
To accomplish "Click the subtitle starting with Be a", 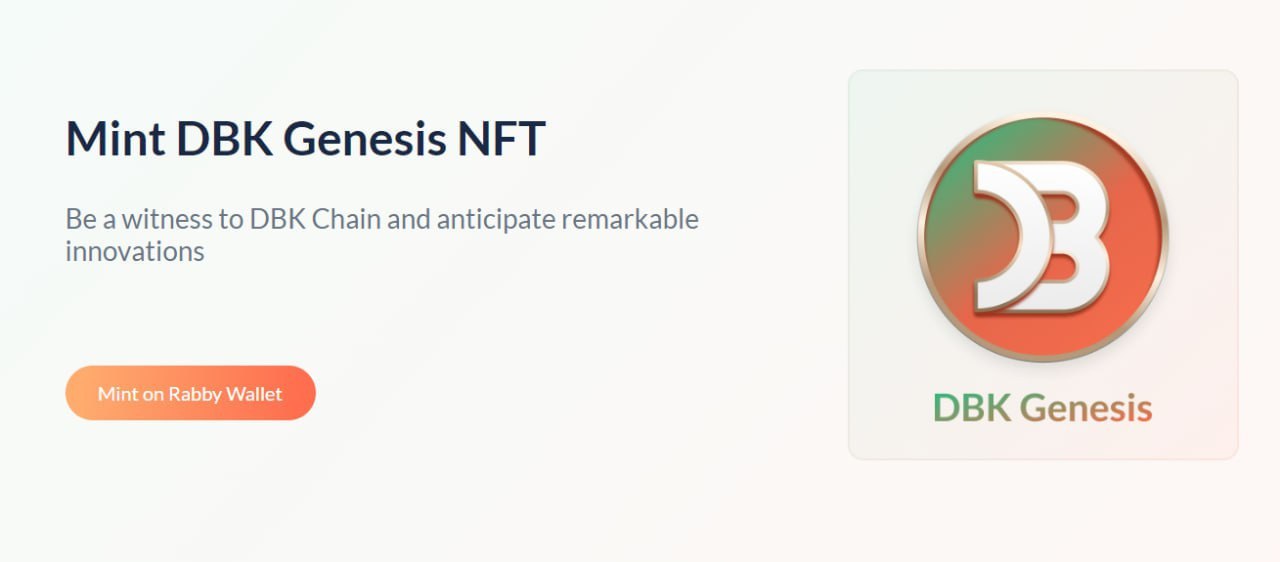I will pos(382,235).
